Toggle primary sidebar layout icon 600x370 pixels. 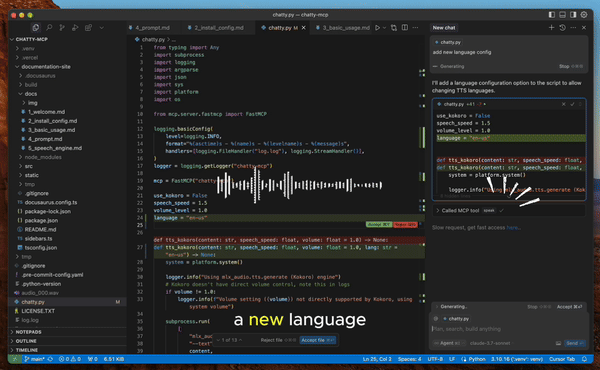tap(551, 15)
